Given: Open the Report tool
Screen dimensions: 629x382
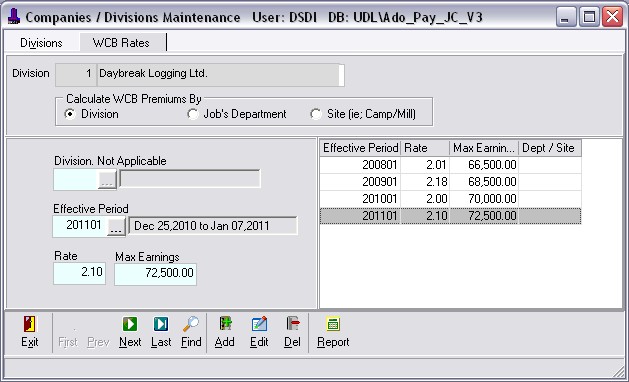Looking at the screenshot, I should (x=333, y=324).
